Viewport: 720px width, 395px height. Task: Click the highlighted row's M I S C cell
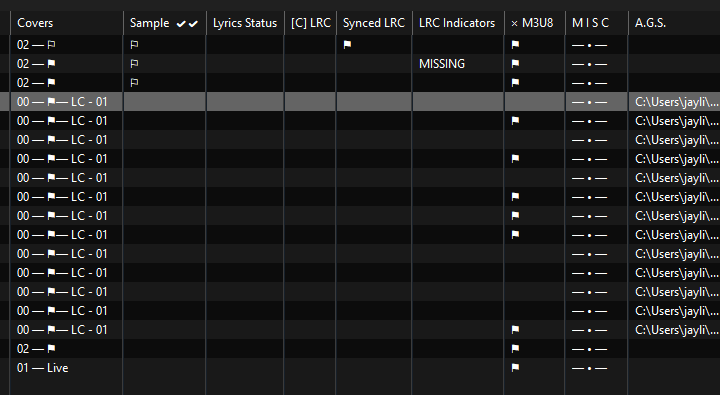[x=590, y=102]
